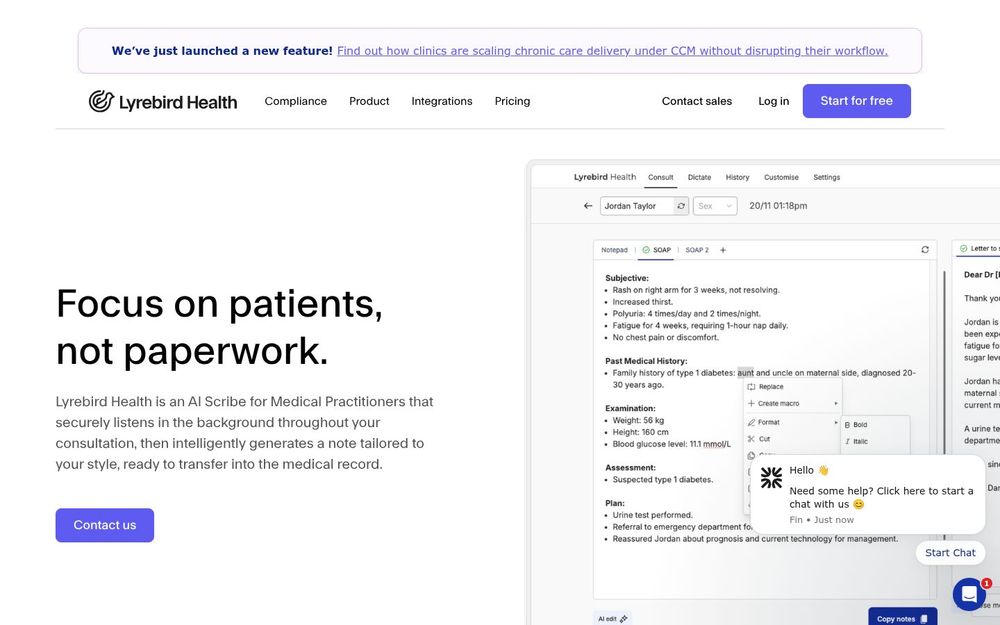Screen dimensions: 1000x625
Task: Click the Past Medical History heading
Action: click(x=646, y=361)
